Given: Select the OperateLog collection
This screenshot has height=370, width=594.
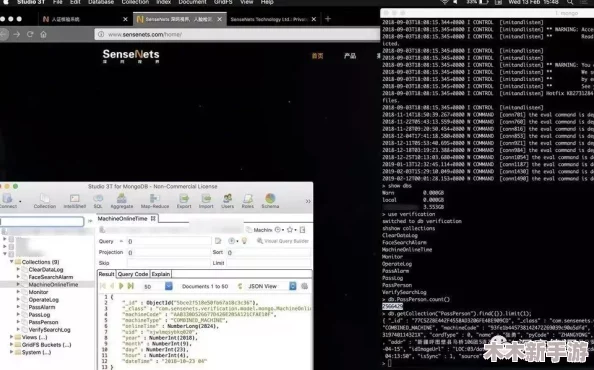Looking at the screenshot, I should [44, 300].
